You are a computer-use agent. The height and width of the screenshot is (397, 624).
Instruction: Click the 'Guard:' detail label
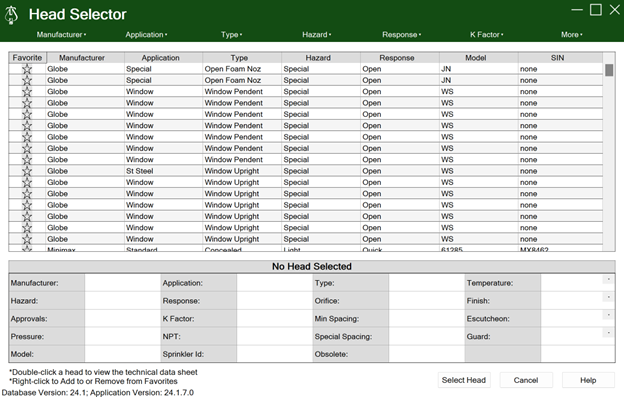pyautogui.click(x=478, y=337)
